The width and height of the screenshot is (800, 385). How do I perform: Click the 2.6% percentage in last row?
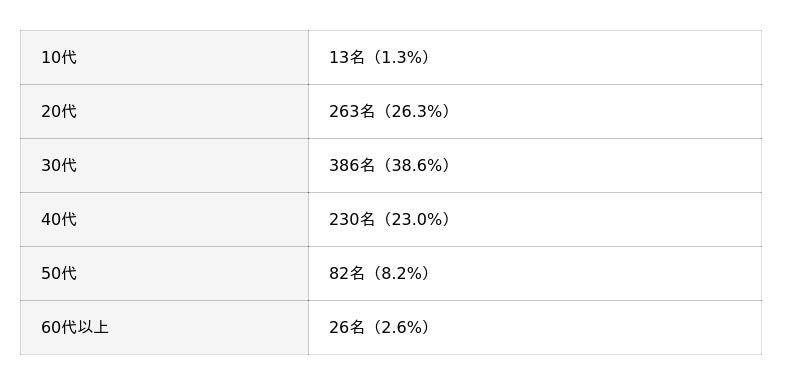(402, 328)
